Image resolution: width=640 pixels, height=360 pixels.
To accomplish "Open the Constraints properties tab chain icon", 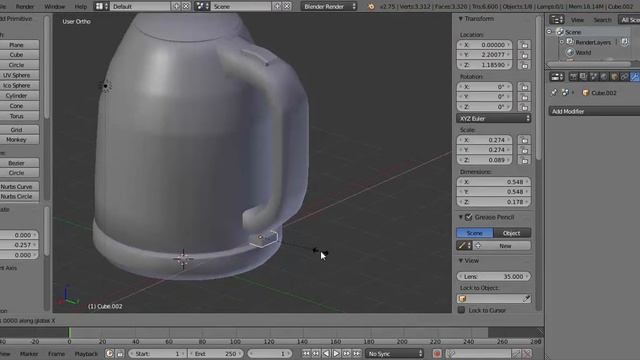I will tap(624, 77).
